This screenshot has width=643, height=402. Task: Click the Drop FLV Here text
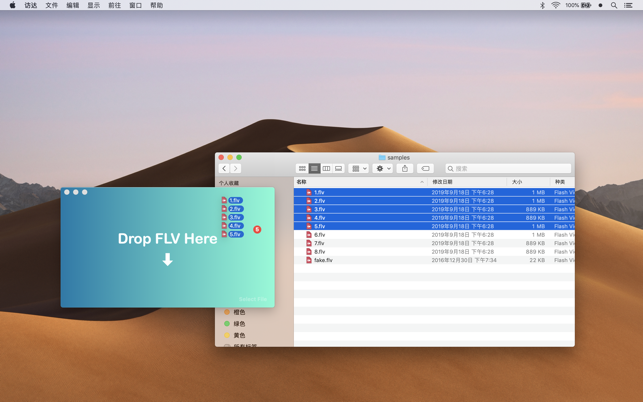[x=167, y=239]
